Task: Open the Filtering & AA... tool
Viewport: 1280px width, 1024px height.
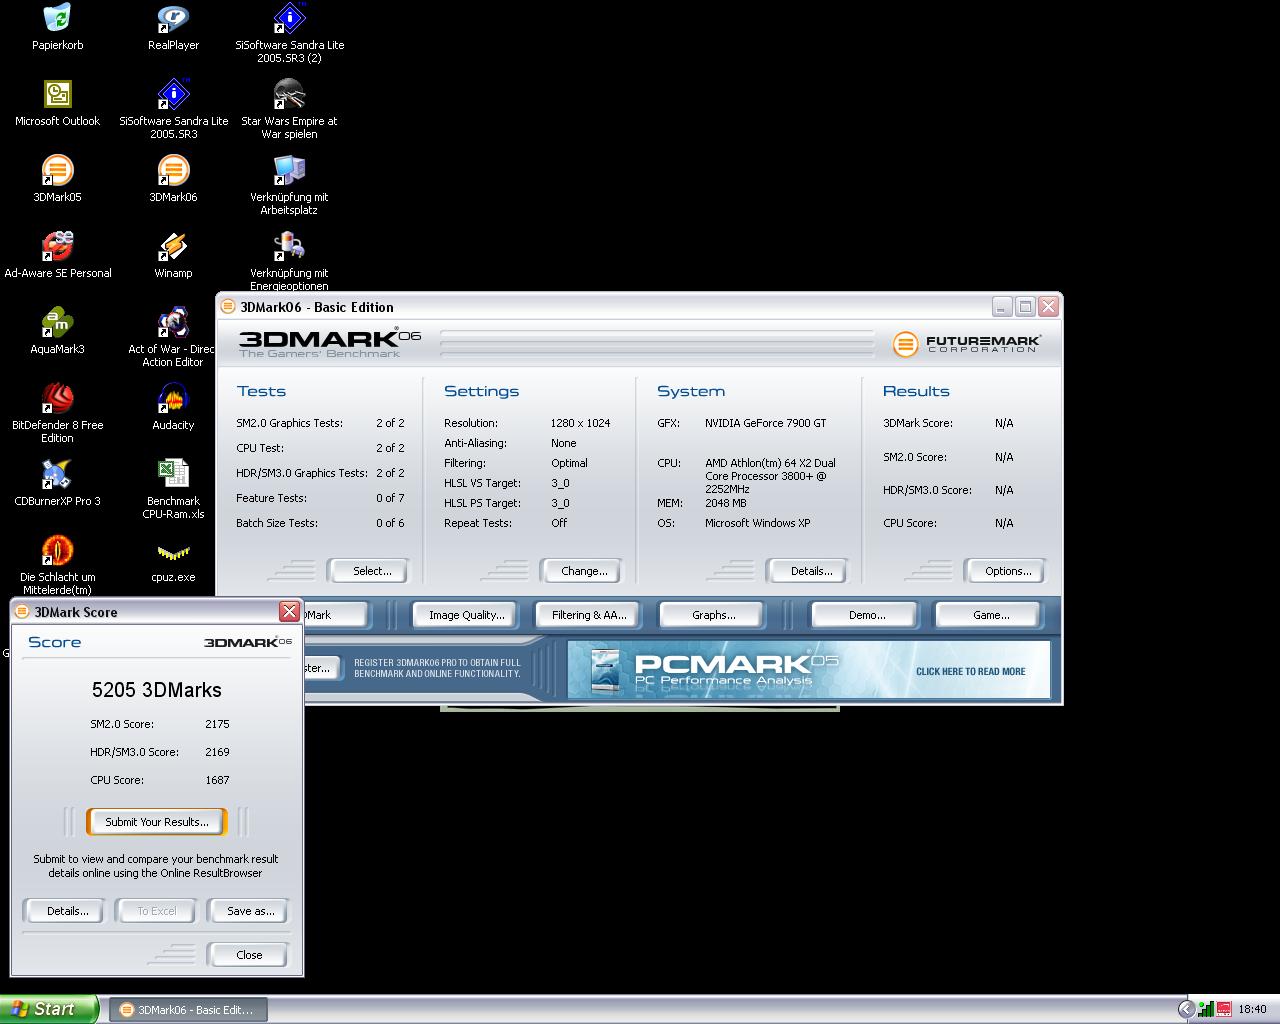Action: point(589,615)
